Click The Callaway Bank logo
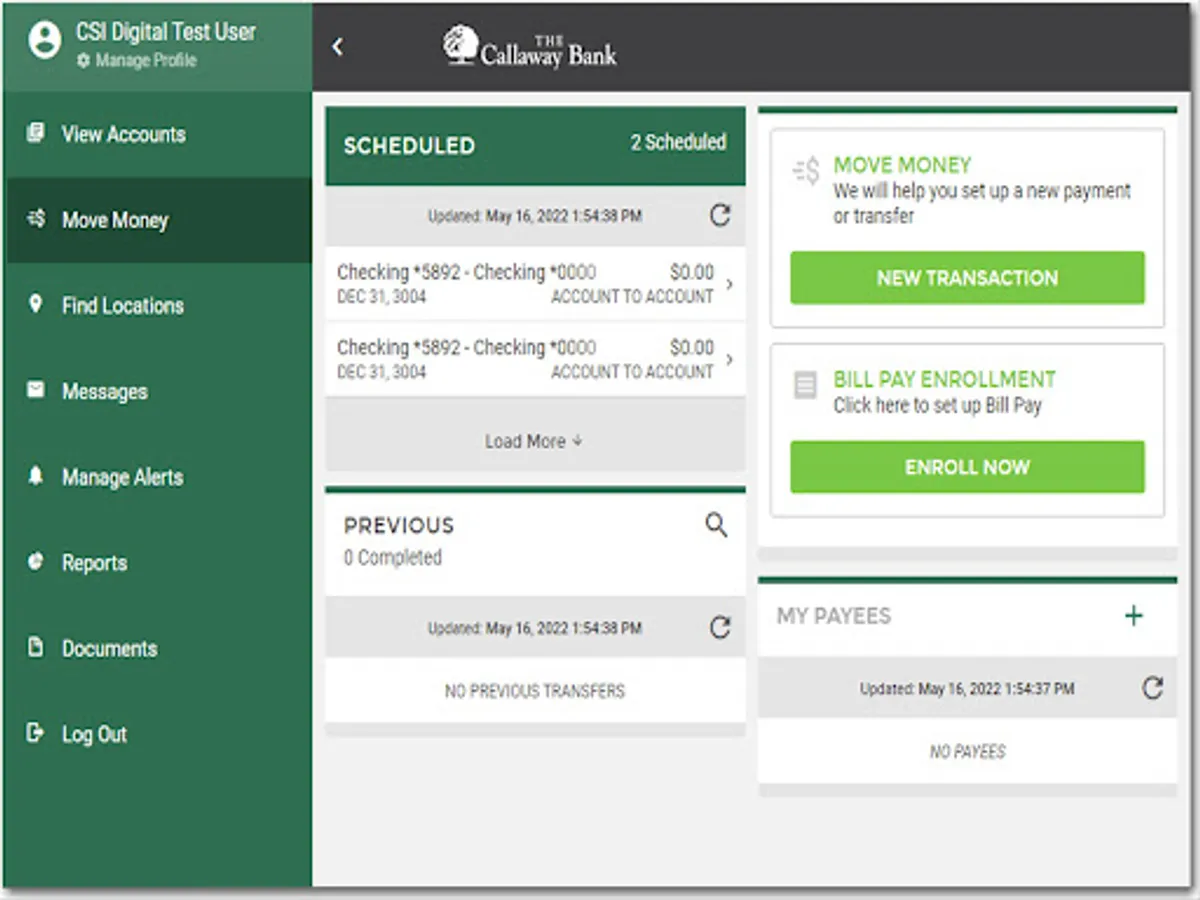Image resolution: width=1200 pixels, height=900 pixels. pos(530,47)
